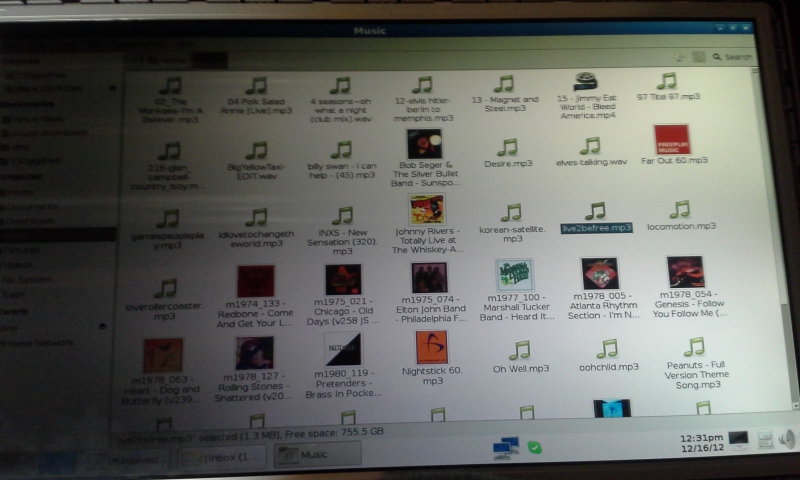Open Pictures in the sidebar
The height and width of the screenshot is (480, 800).
coord(20,250)
